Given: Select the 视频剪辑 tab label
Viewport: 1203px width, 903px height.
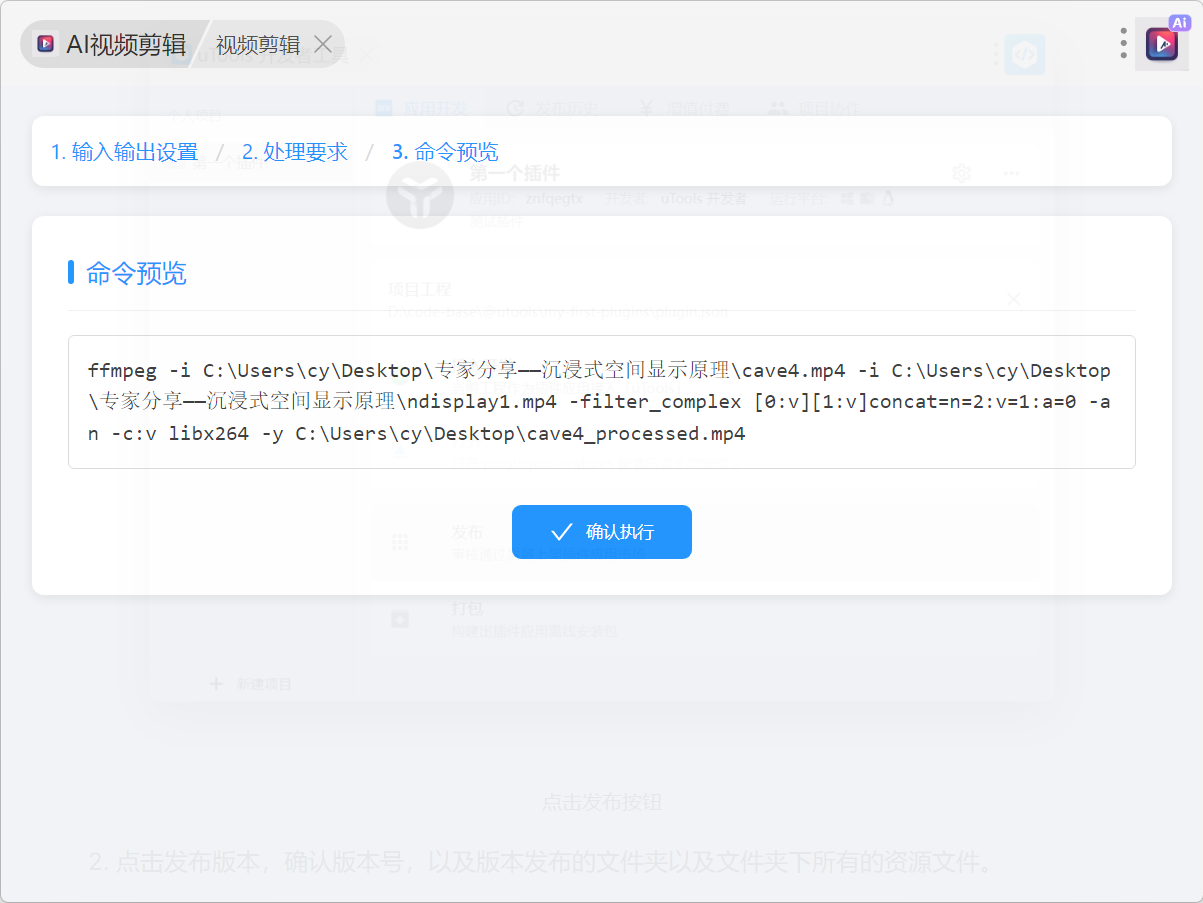Looking at the screenshot, I should 258,45.
